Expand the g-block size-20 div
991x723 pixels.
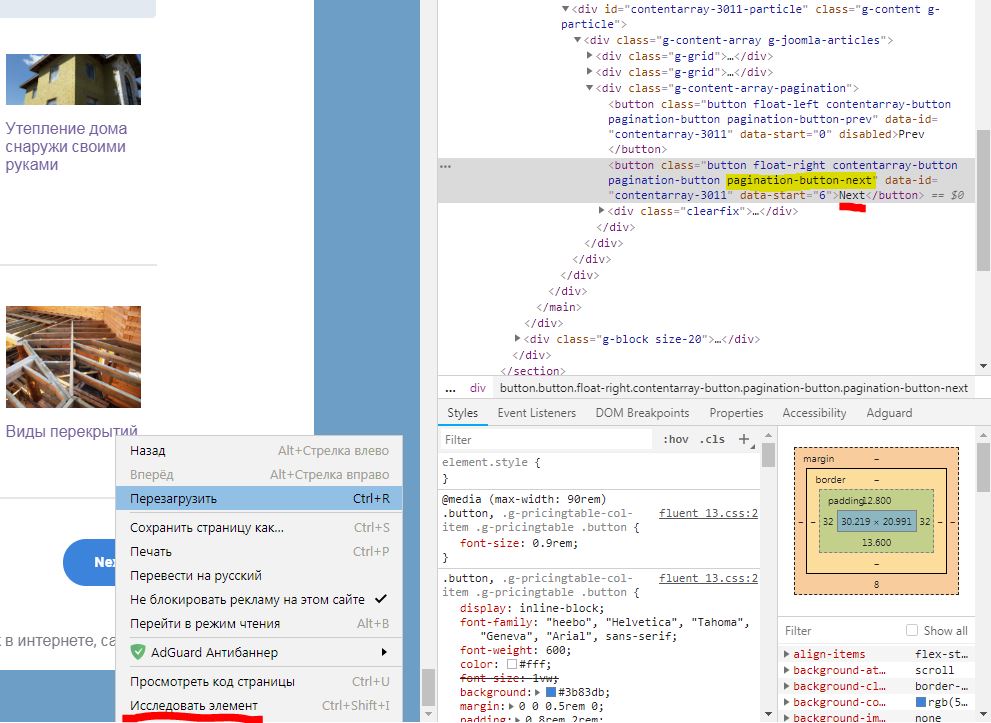pyautogui.click(x=518, y=339)
